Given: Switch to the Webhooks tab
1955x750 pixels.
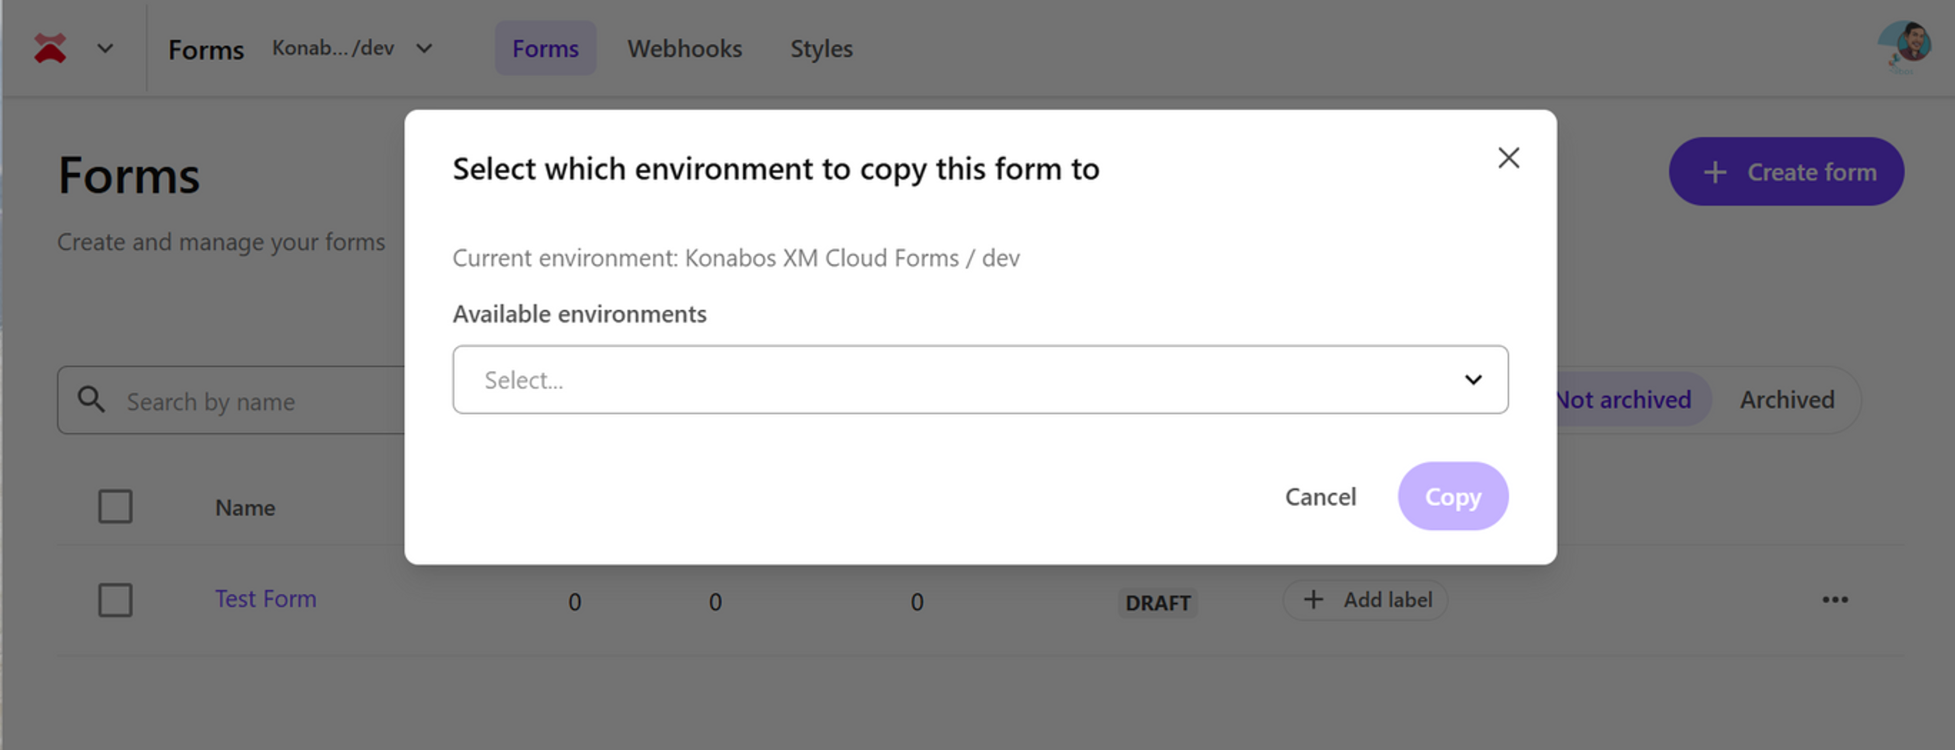Looking at the screenshot, I should pos(684,48).
